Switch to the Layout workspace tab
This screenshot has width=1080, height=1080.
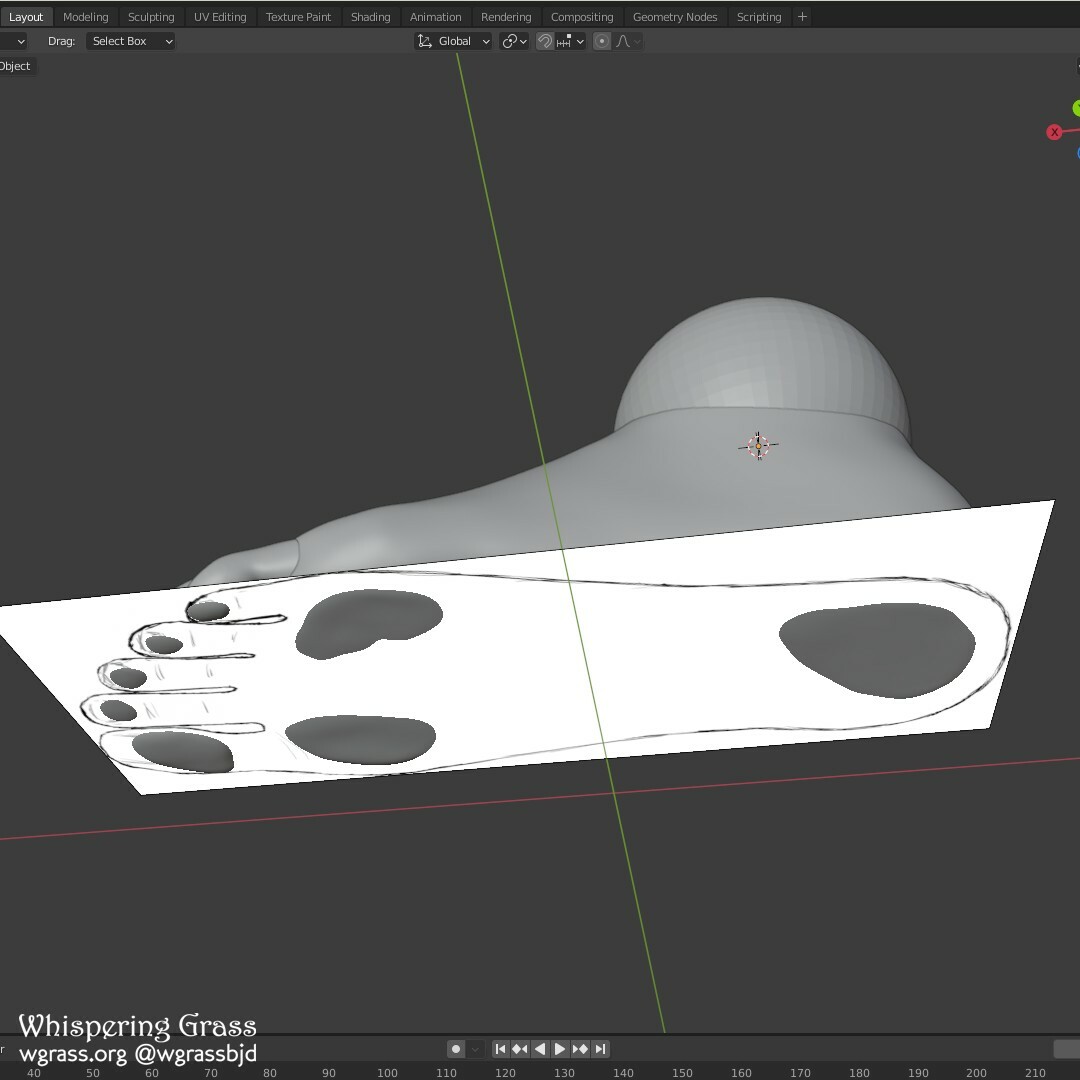pyautogui.click(x=25, y=17)
